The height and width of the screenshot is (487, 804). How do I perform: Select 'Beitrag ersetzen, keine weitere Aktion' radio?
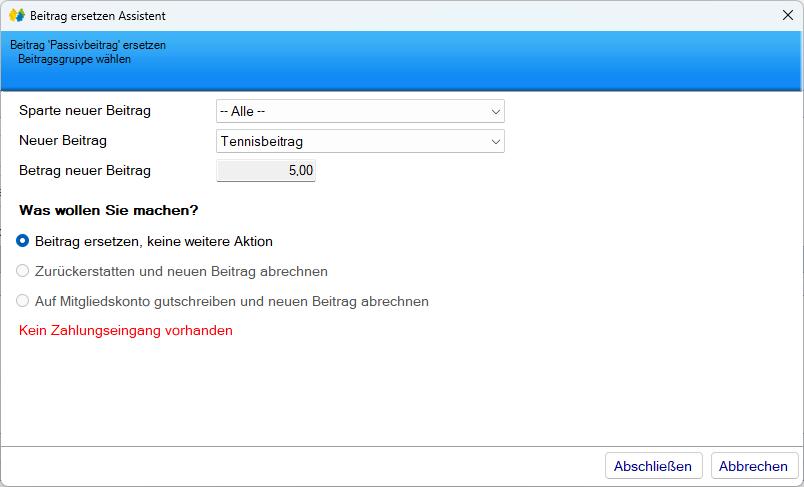tap(23, 241)
